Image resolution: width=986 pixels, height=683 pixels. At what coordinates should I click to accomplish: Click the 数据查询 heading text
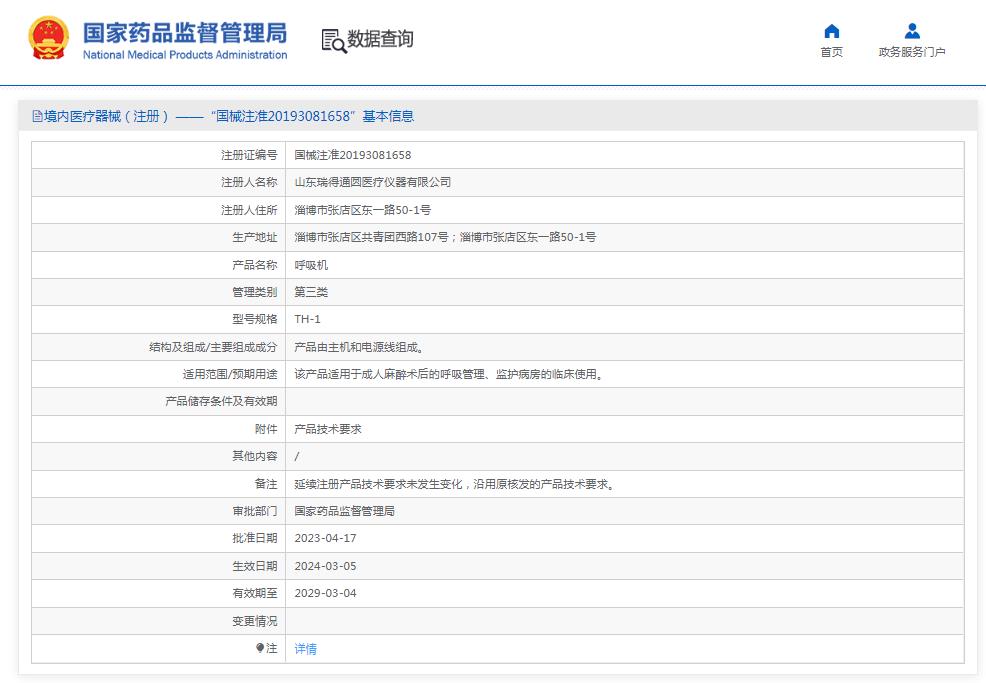(380, 39)
